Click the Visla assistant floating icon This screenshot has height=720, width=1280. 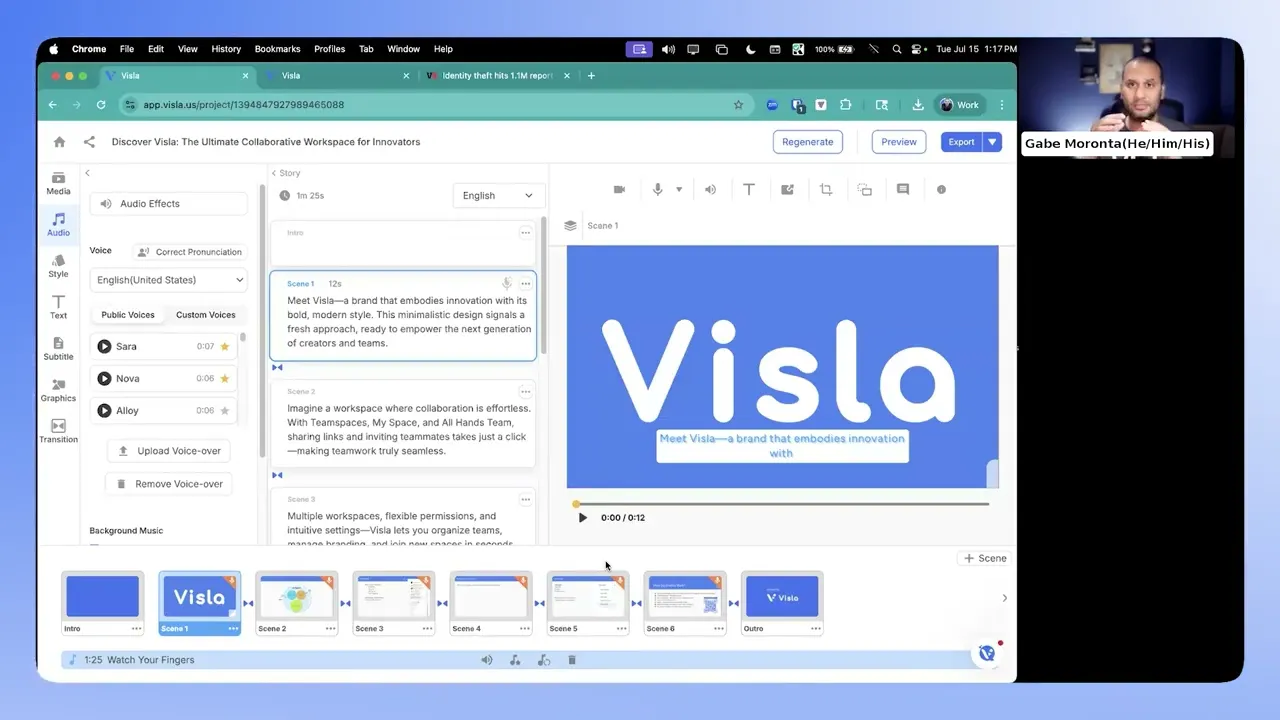(988, 653)
